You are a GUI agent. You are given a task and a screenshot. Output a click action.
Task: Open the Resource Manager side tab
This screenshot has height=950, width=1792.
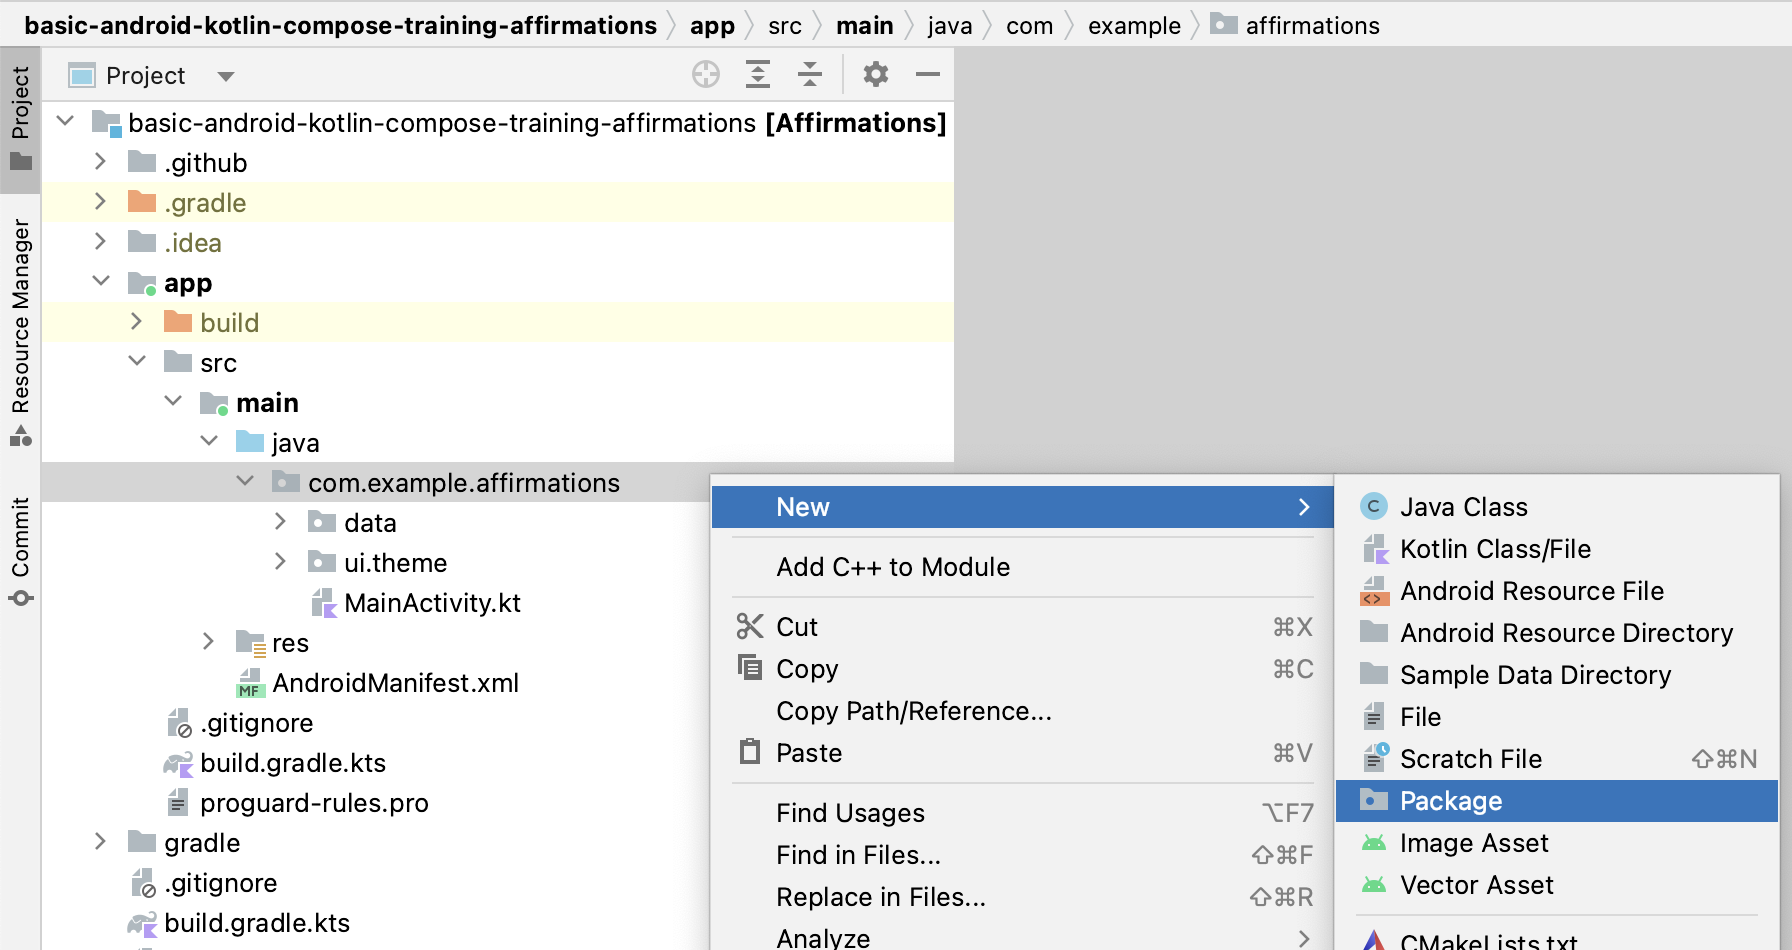click(x=20, y=330)
